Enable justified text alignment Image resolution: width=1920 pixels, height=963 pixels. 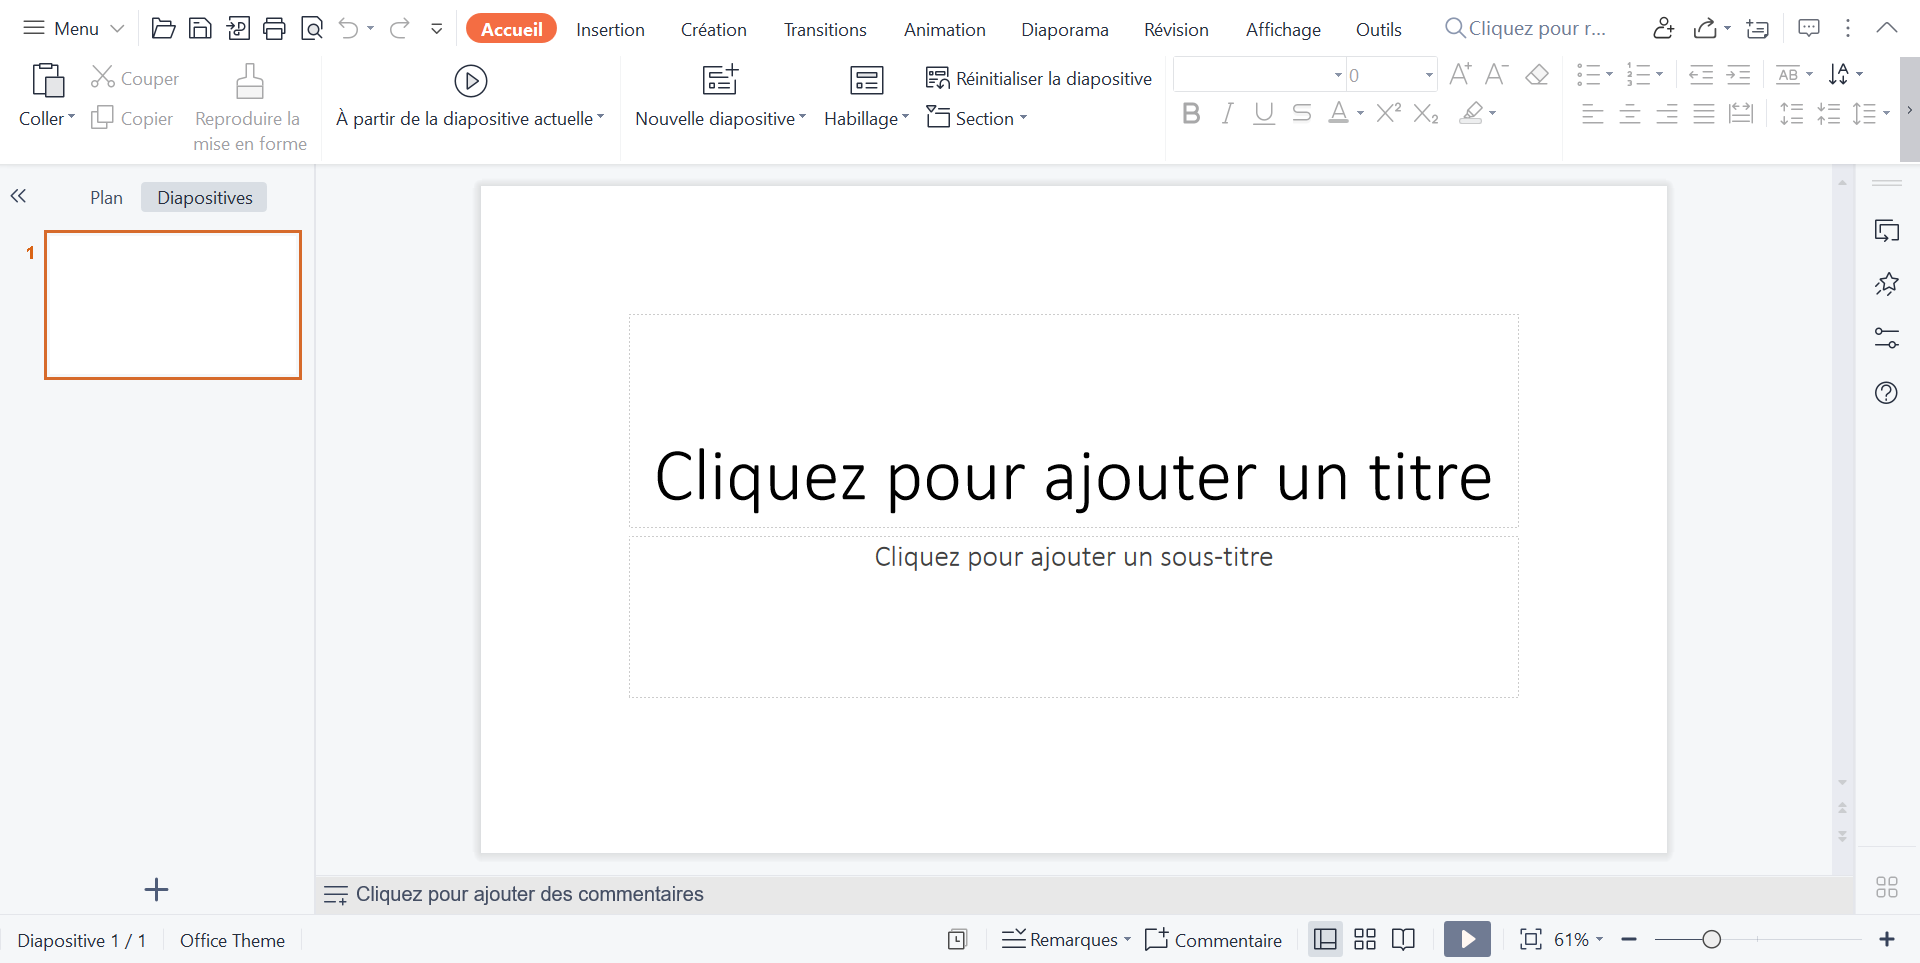pos(1703,113)
